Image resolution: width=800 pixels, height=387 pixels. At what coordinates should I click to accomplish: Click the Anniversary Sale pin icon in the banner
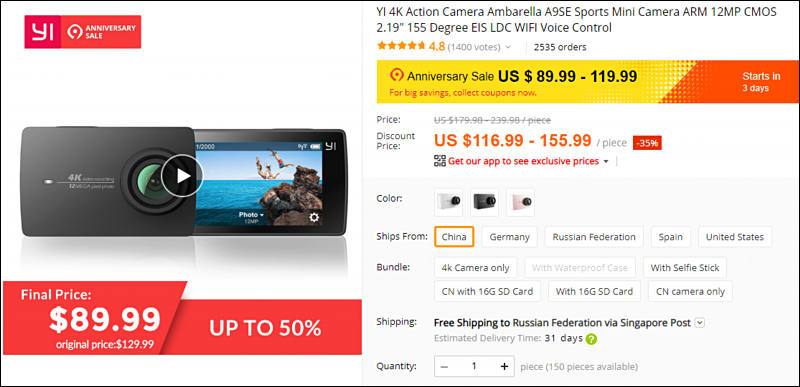point(396,76)
